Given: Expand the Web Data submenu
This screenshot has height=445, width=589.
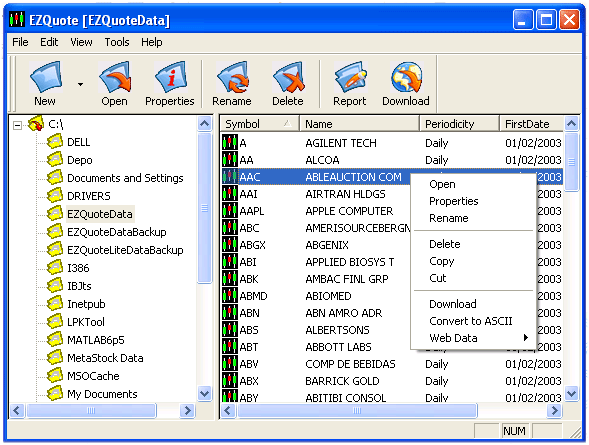Looking at the screenshot, I should click(x=473, y=338).
